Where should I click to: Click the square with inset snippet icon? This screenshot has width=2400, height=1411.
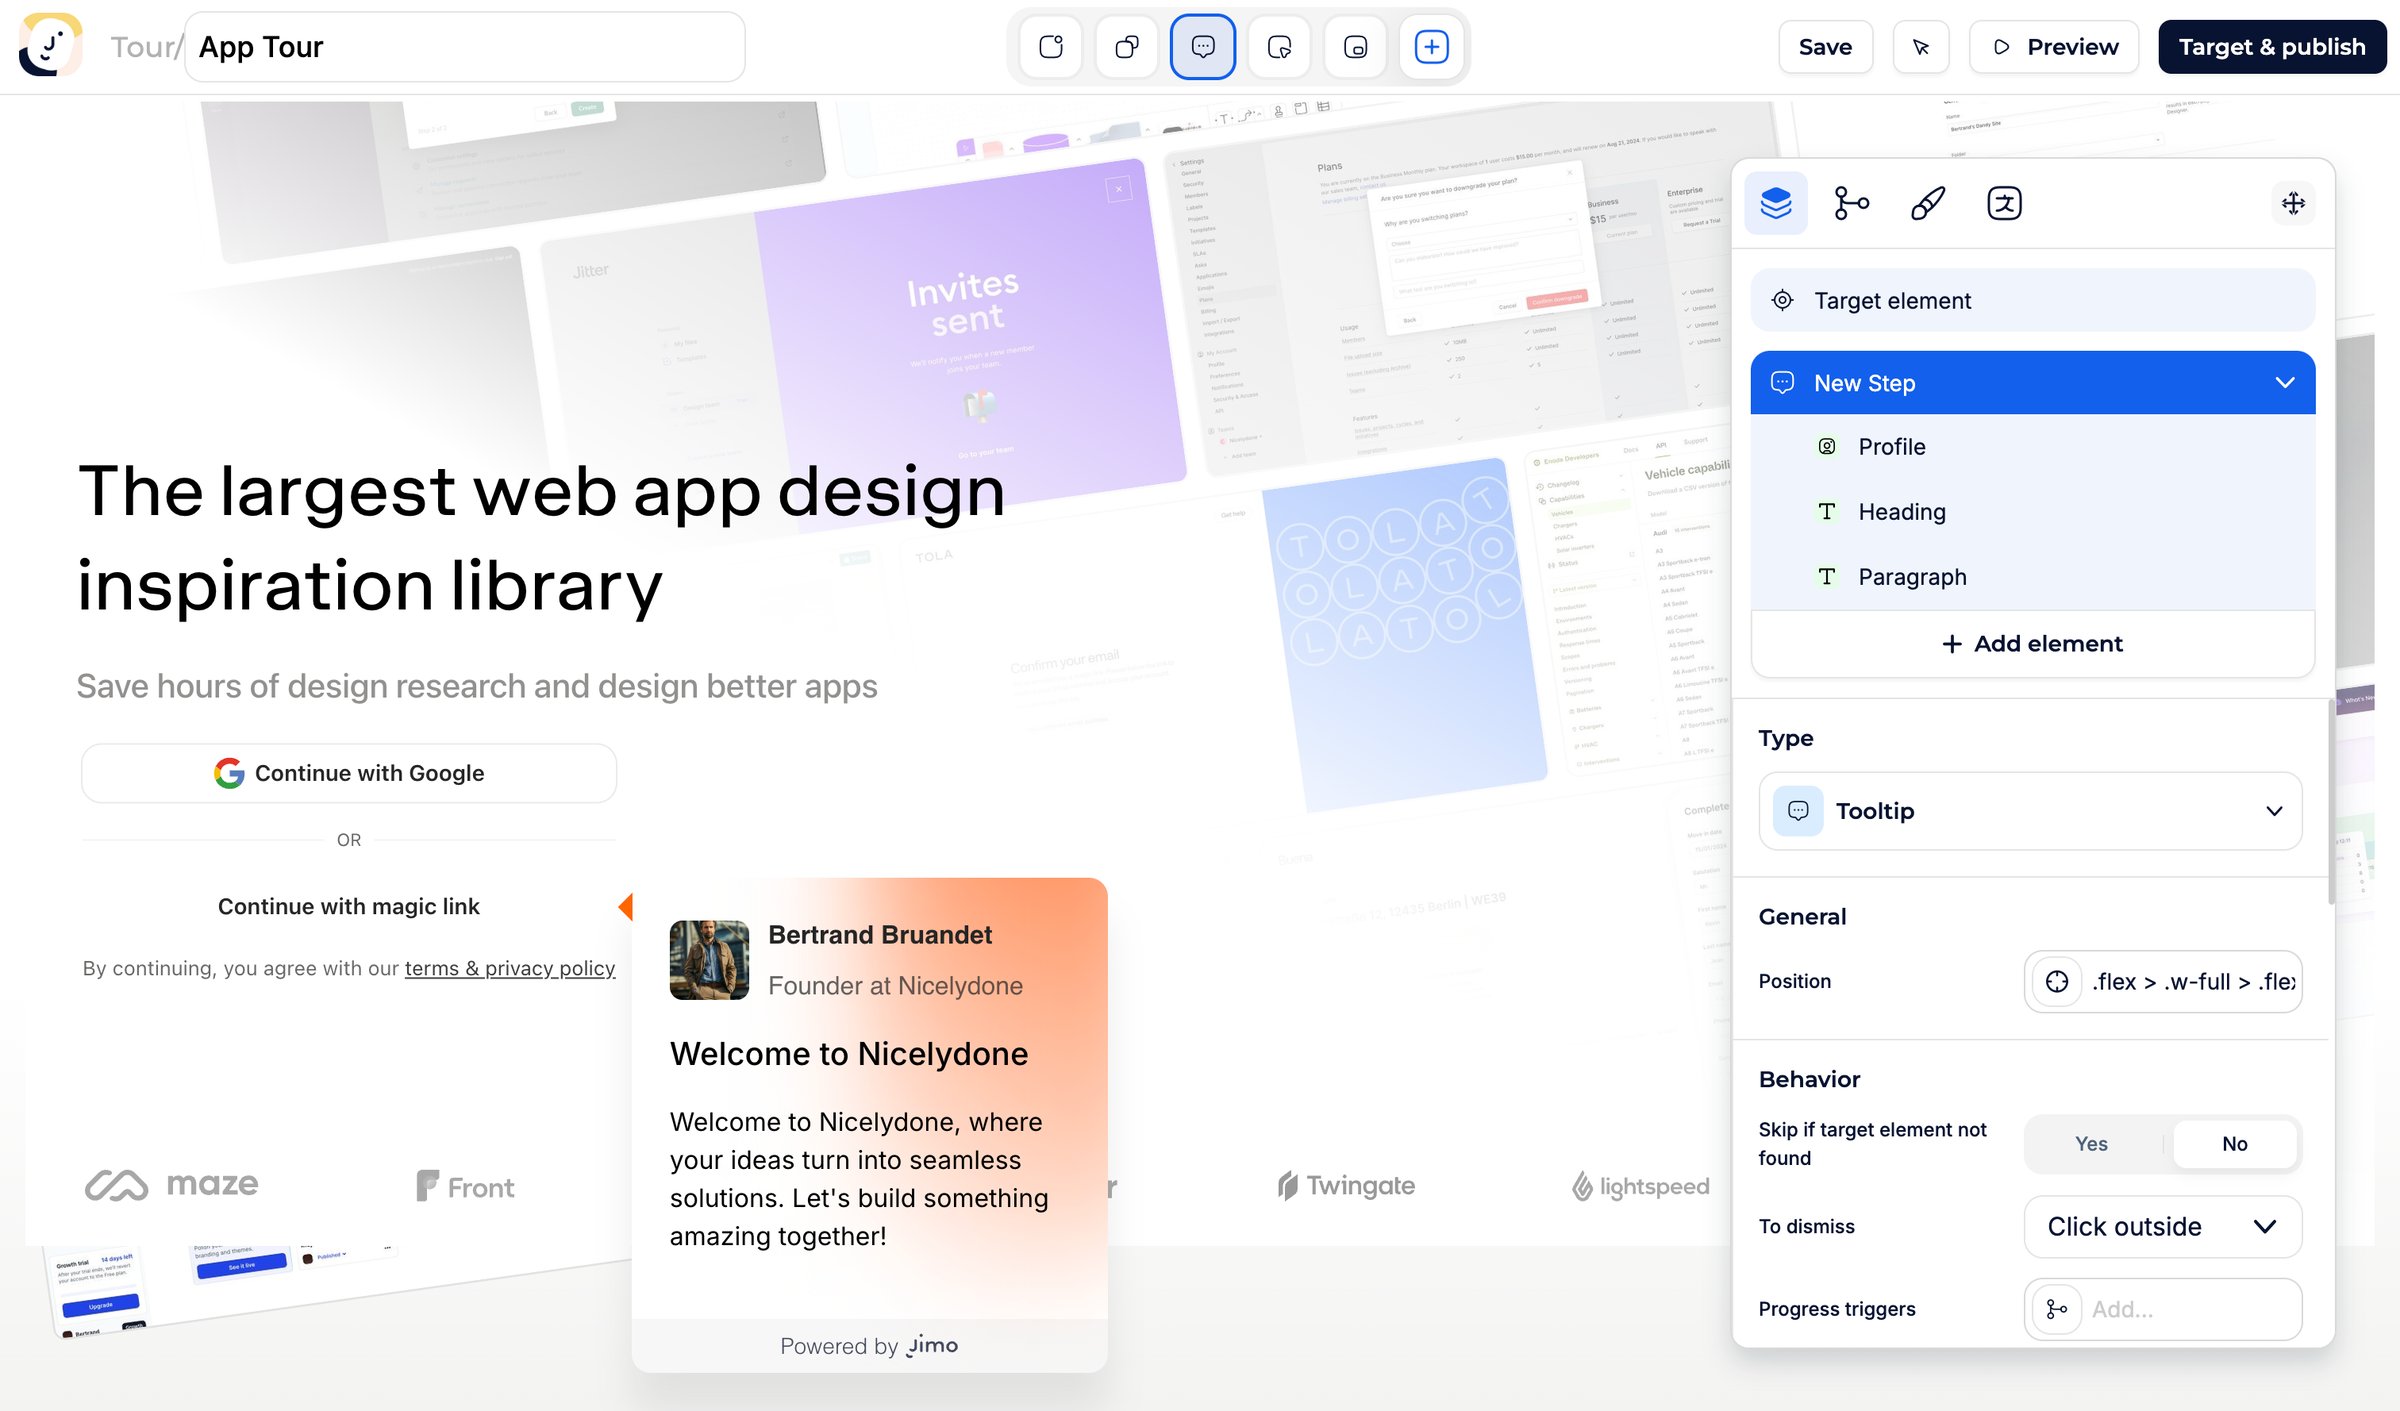pos(1355,47)
